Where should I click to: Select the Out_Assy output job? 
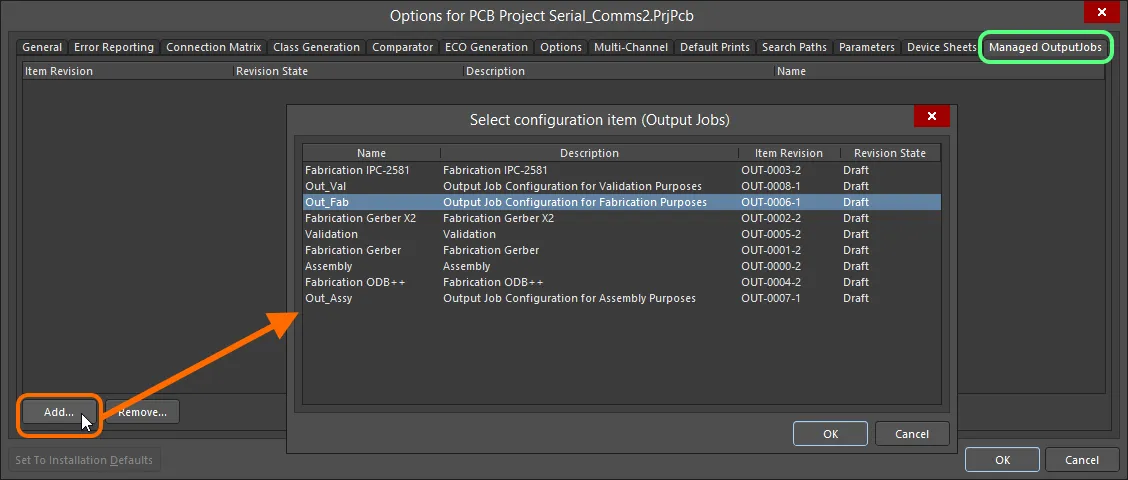point(622,298)
